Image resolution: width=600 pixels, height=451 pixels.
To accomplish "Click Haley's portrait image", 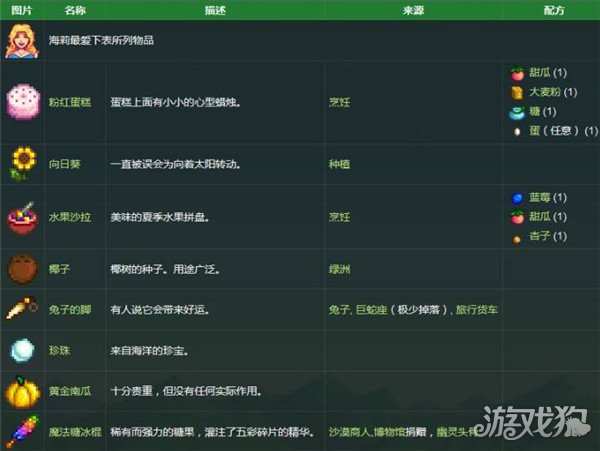I will (x=22, y=41).
